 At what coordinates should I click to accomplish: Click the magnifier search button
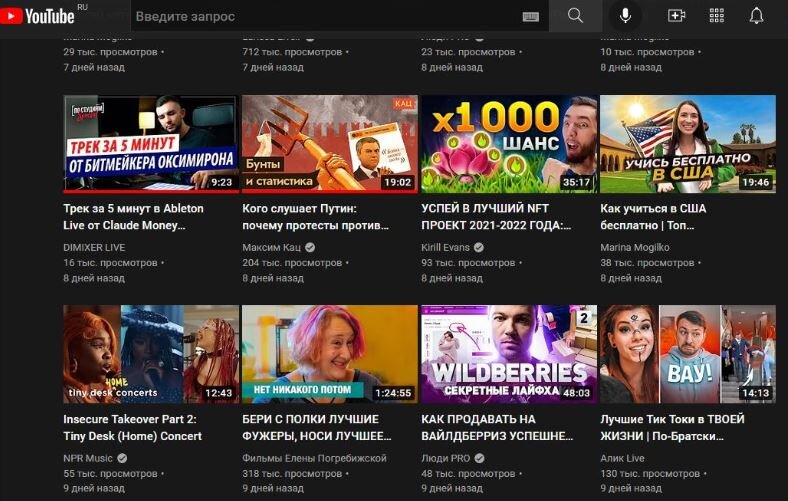pos(575,16)
